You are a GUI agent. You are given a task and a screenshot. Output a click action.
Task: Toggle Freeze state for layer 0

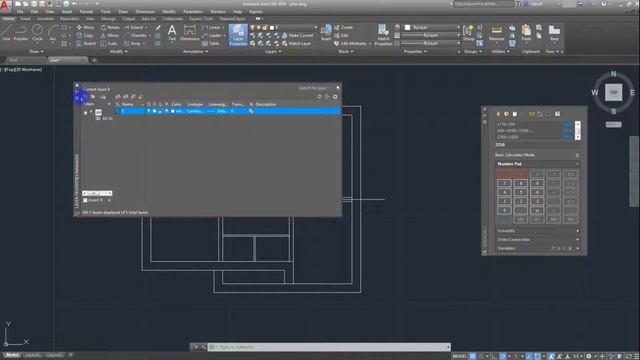[x=154, y=111]
